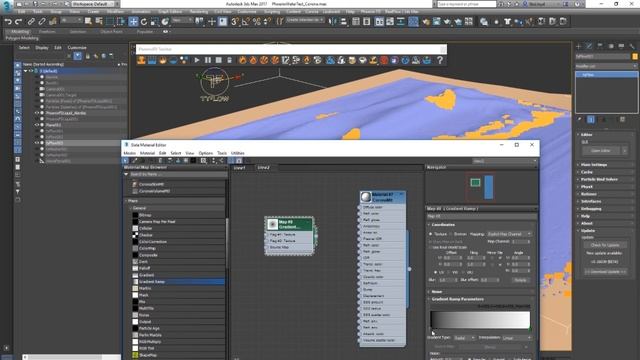
Task: Open the Material menu in Slate Material Editor
Action: click(x=147, y=153)
